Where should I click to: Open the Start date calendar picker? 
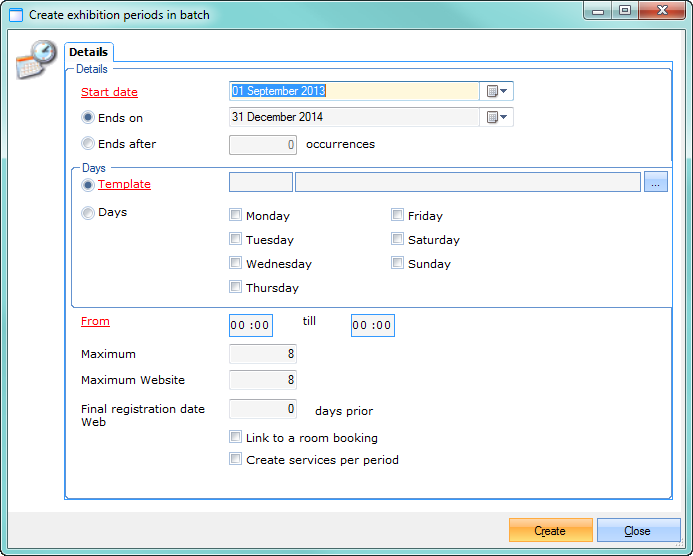497,91
